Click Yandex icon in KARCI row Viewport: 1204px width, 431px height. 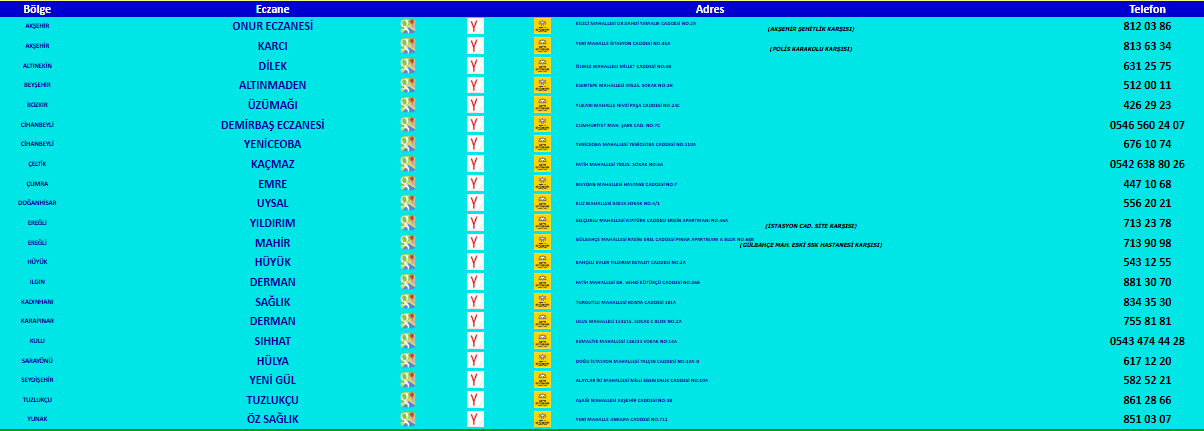(475, 46)
